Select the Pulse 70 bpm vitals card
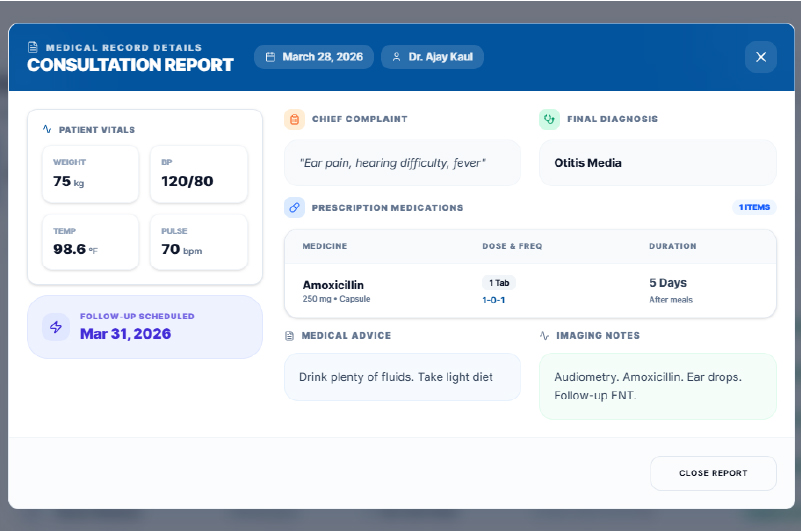The height and width of the screenshot is (531, 801). click(x=199, y=242)
